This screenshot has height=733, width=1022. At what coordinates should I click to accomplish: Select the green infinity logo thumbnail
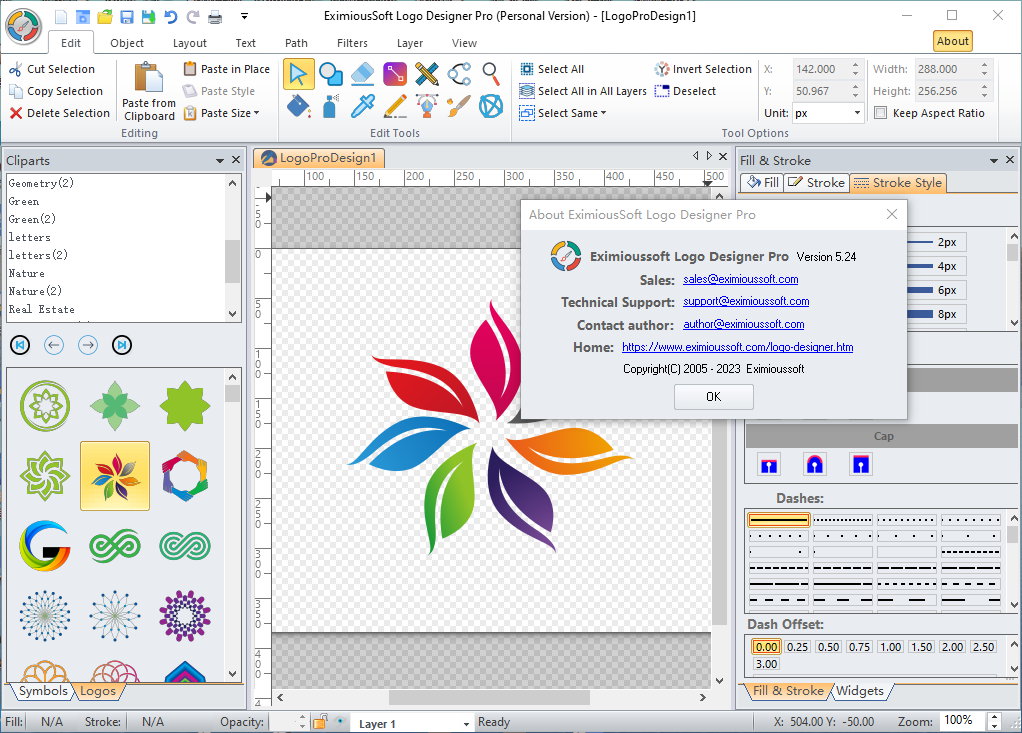115,546
